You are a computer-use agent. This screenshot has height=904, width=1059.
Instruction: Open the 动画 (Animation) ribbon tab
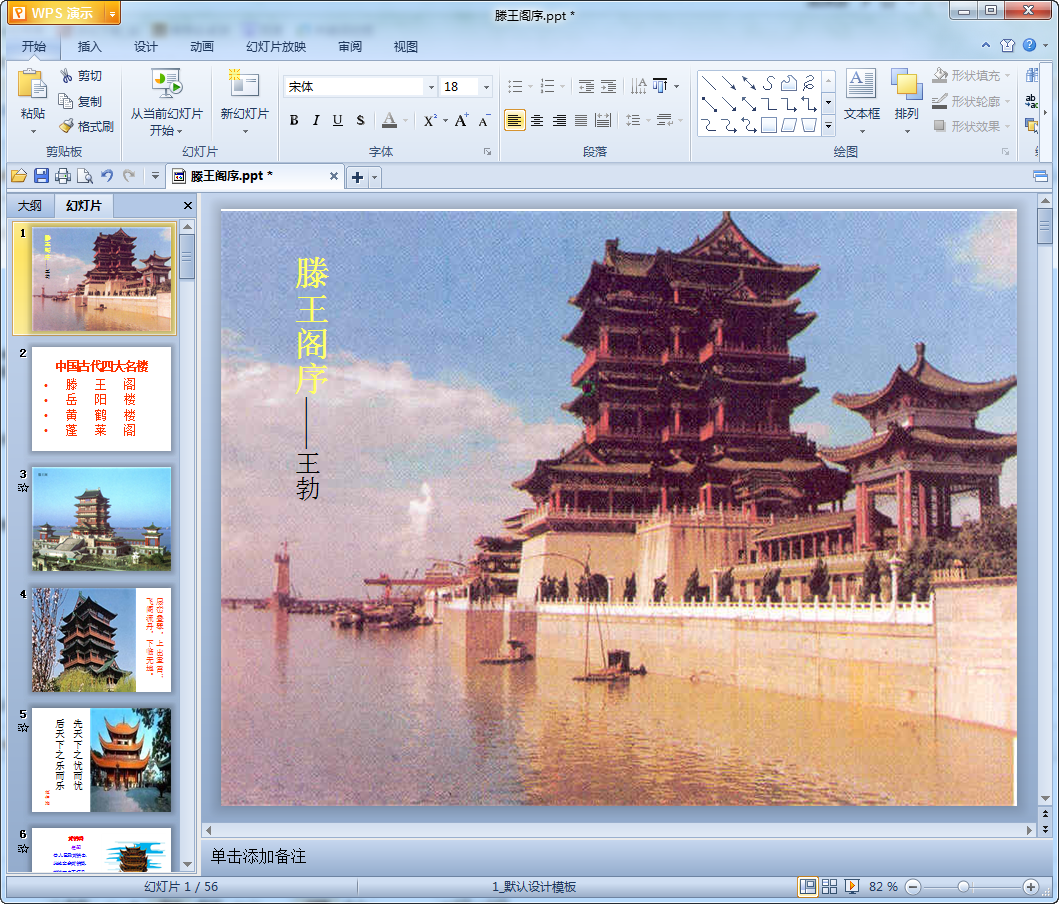pyautogui.click(x=202, y=47)
